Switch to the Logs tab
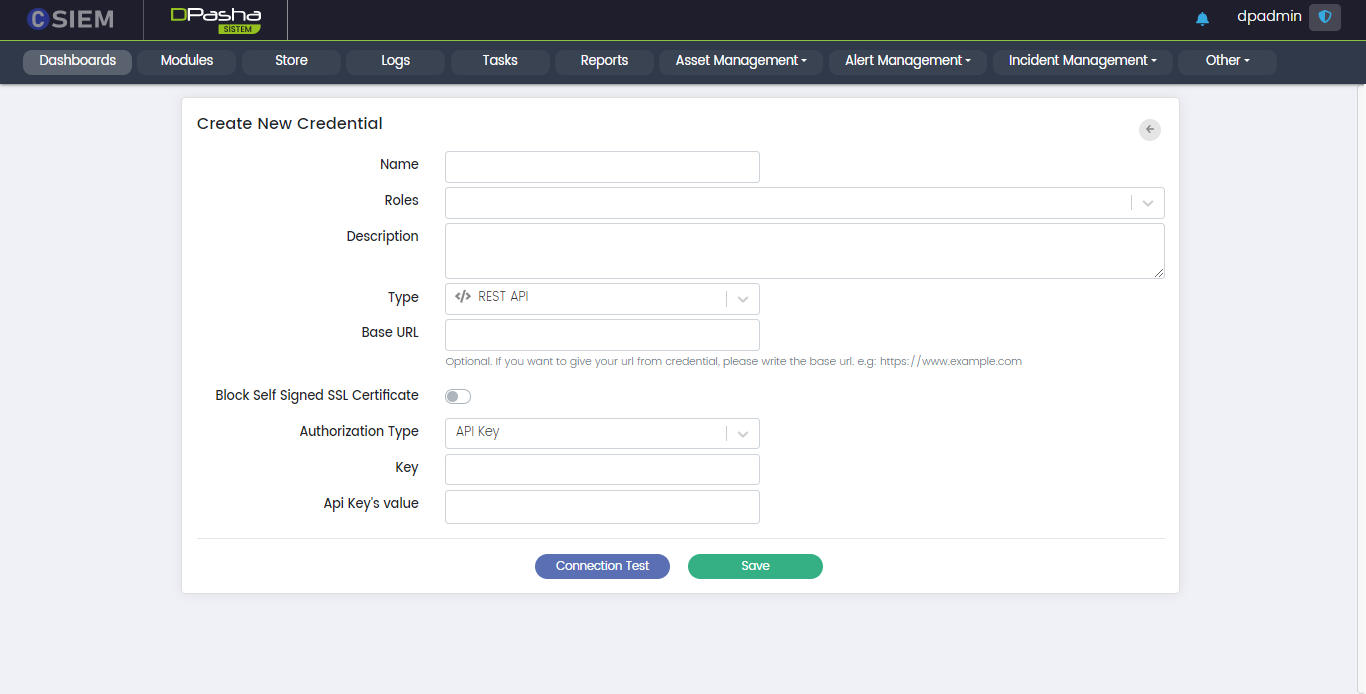Viewport: 1366px width, 694px height. 395,61
